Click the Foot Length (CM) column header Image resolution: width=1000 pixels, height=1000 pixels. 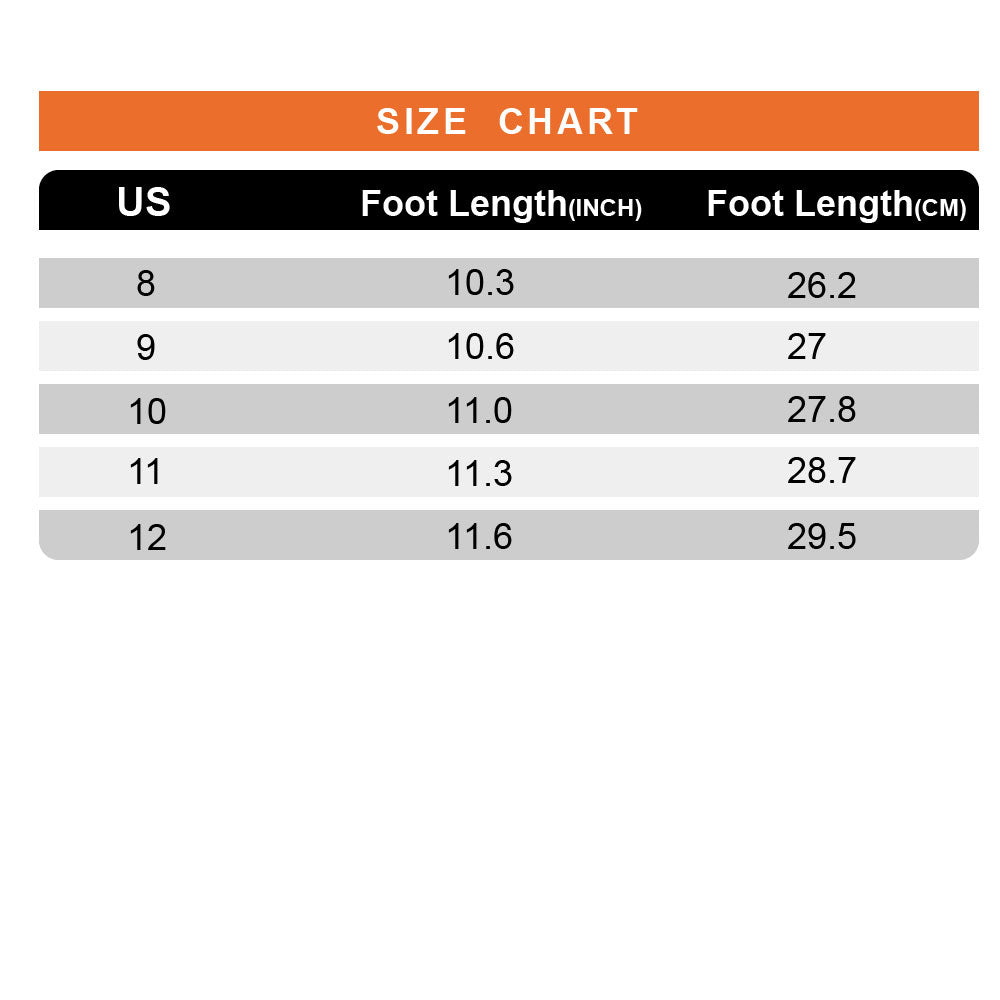coord(836,204)
